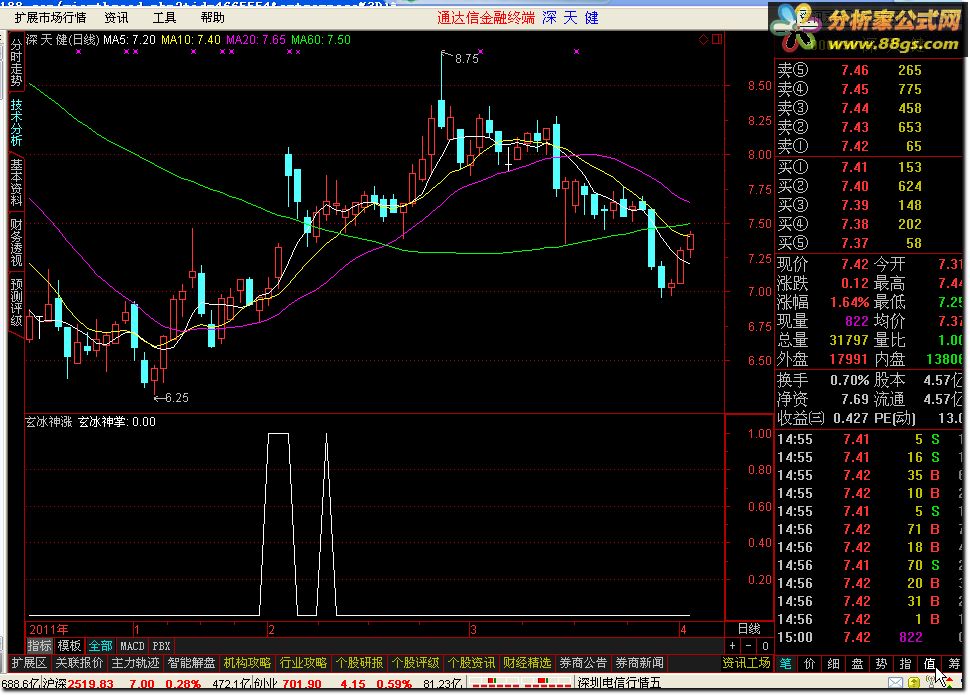Image resolution: width=970 pixels, height=695 pixels.
Task: Click the yellow lock icon in the status bar
Action: click(x=914, y=683)
